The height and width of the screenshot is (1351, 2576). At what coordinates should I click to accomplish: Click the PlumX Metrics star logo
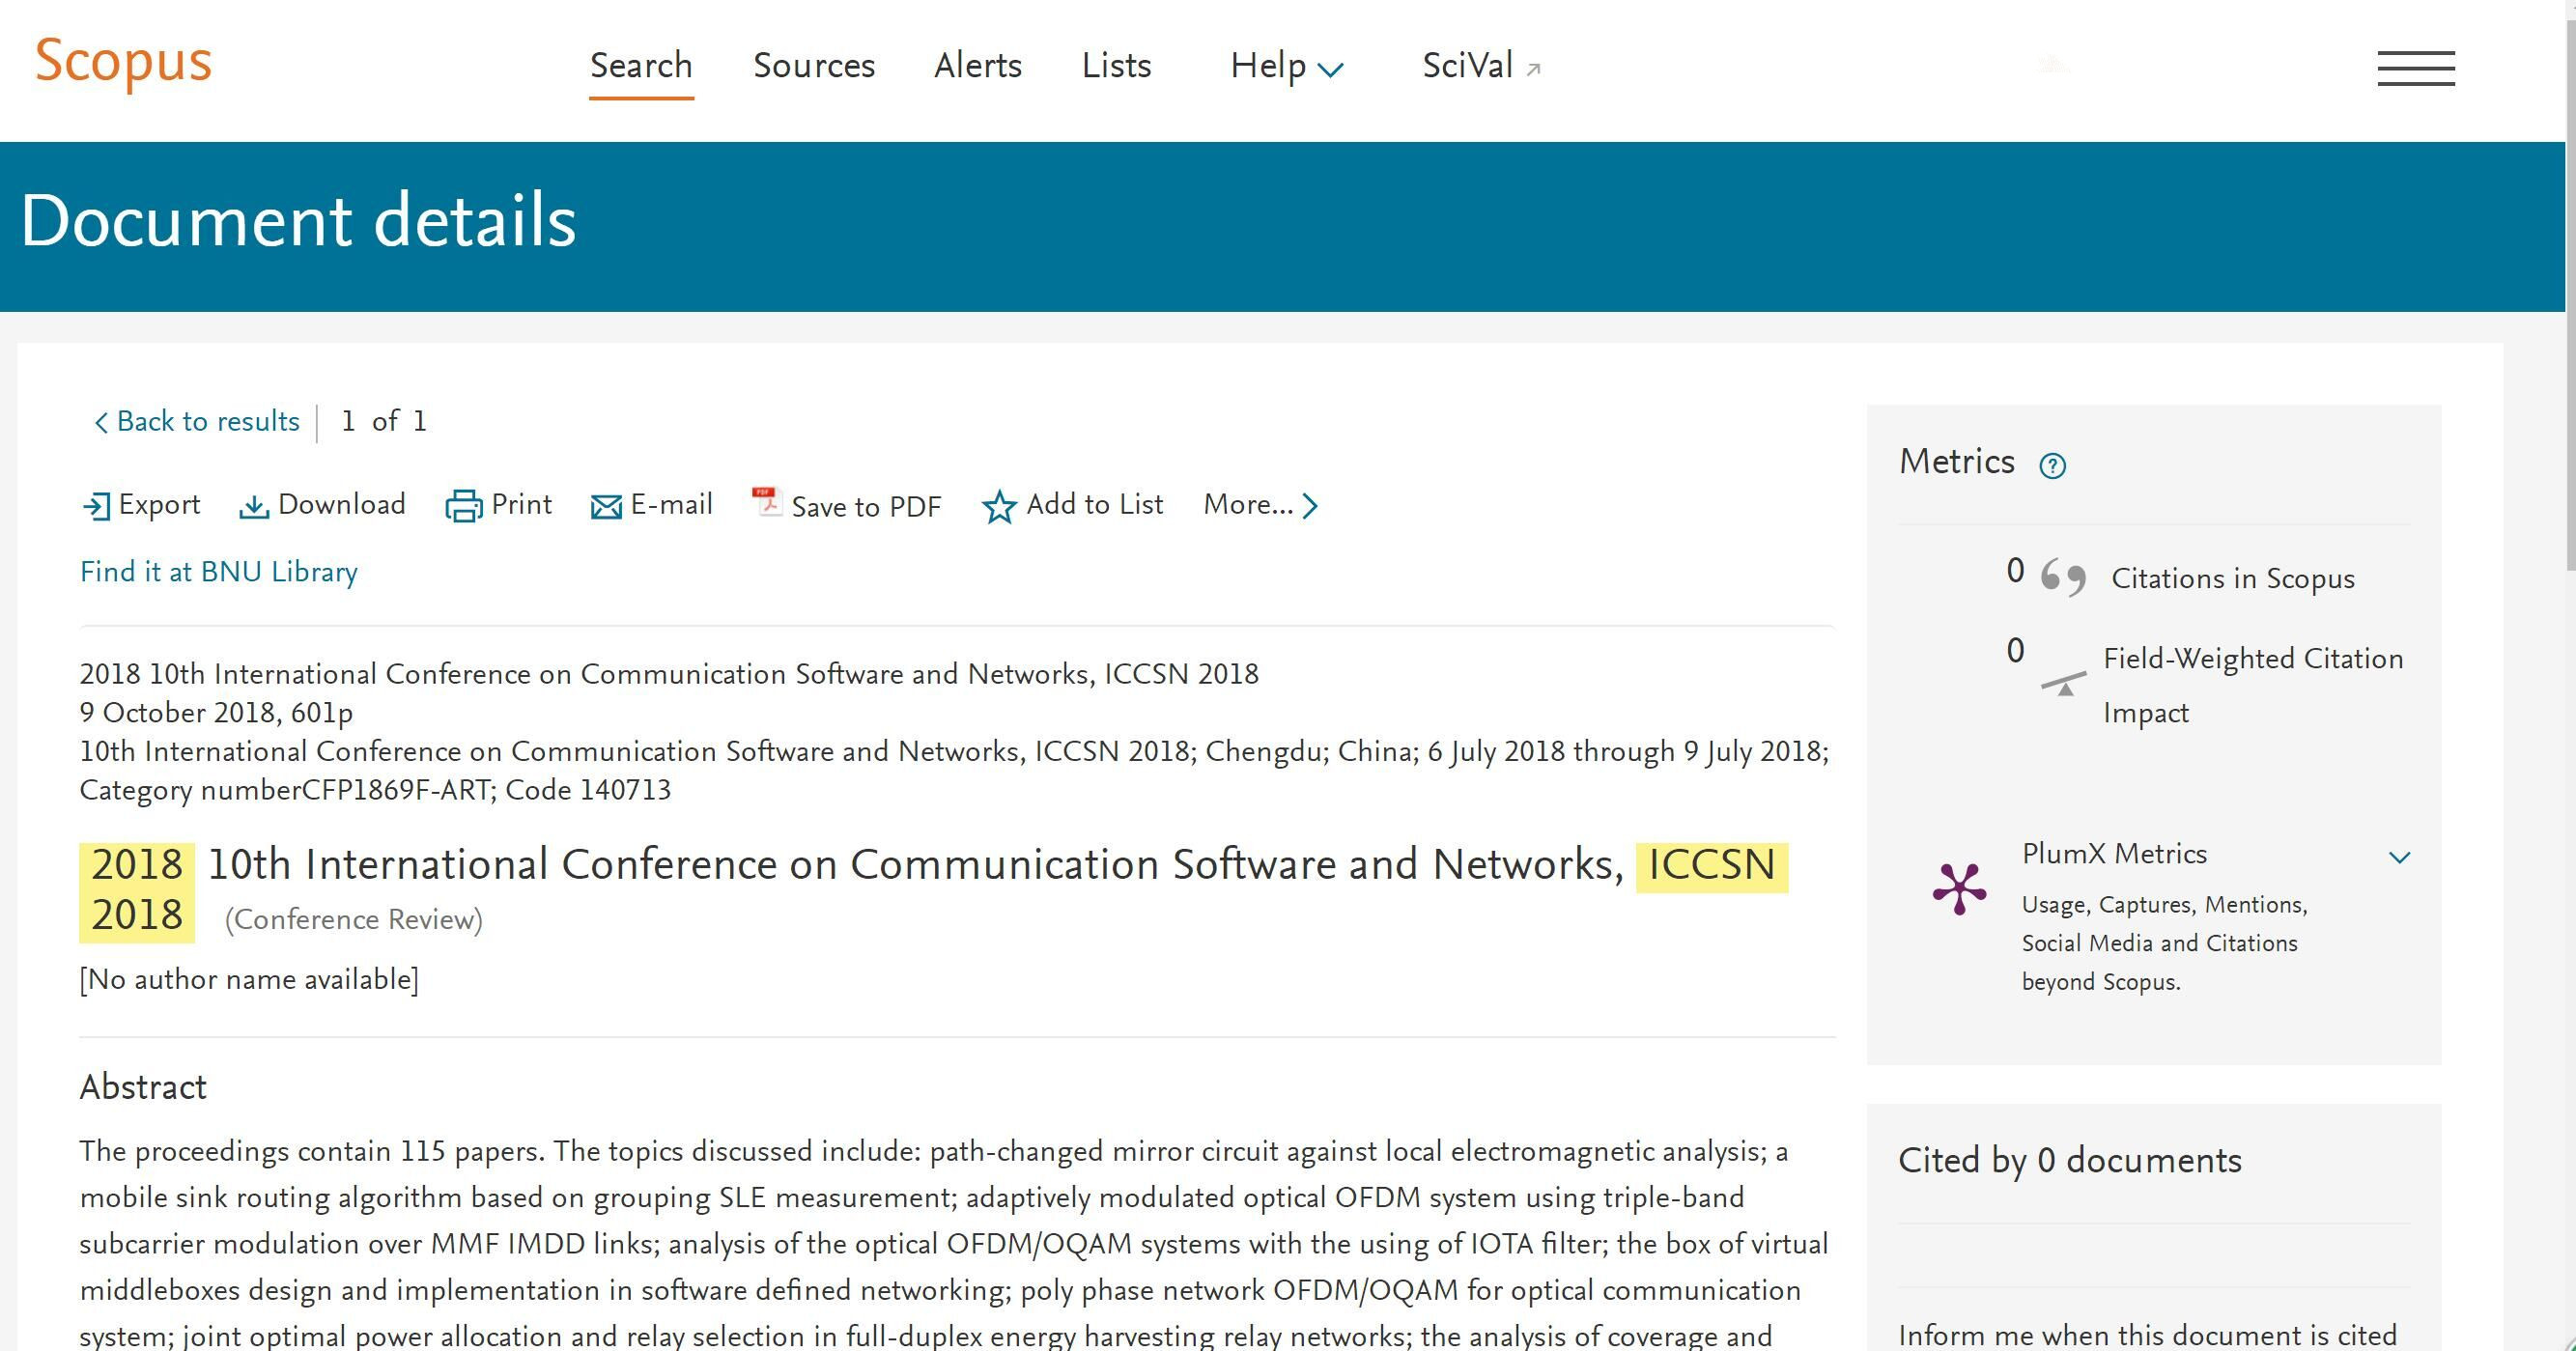(1960, 888)
